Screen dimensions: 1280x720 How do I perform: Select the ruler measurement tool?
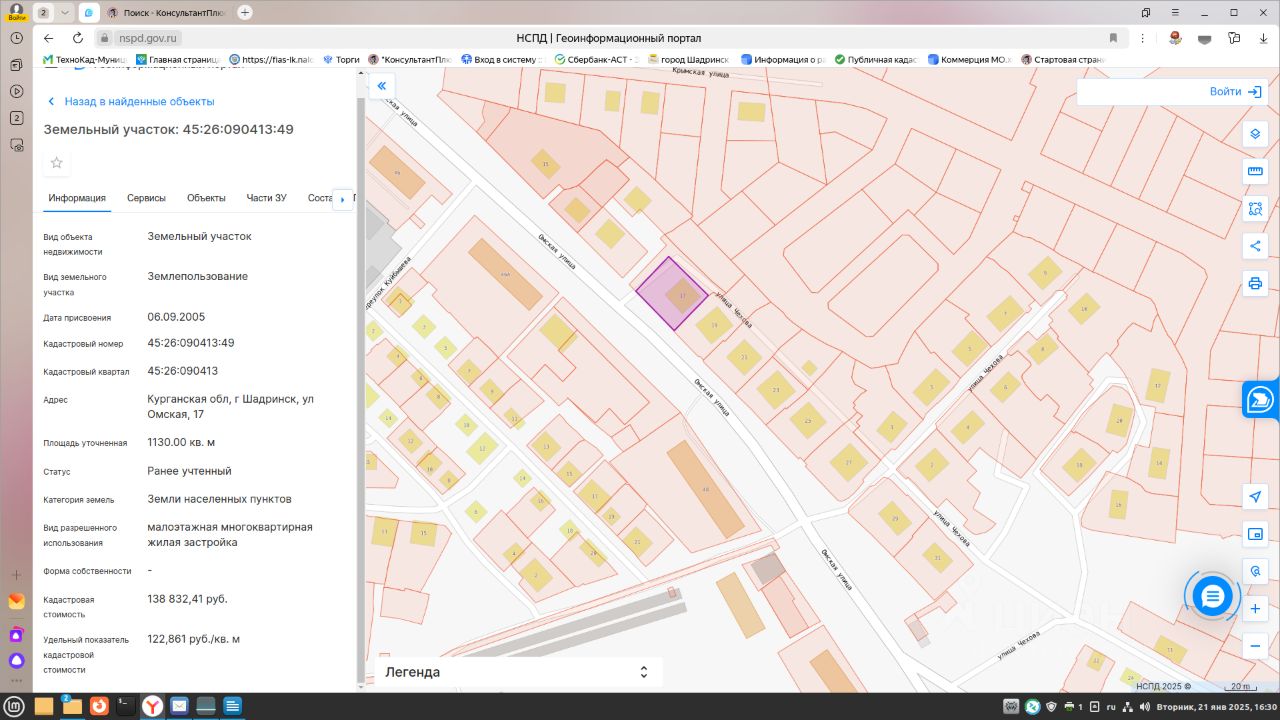click(1255, 171)
